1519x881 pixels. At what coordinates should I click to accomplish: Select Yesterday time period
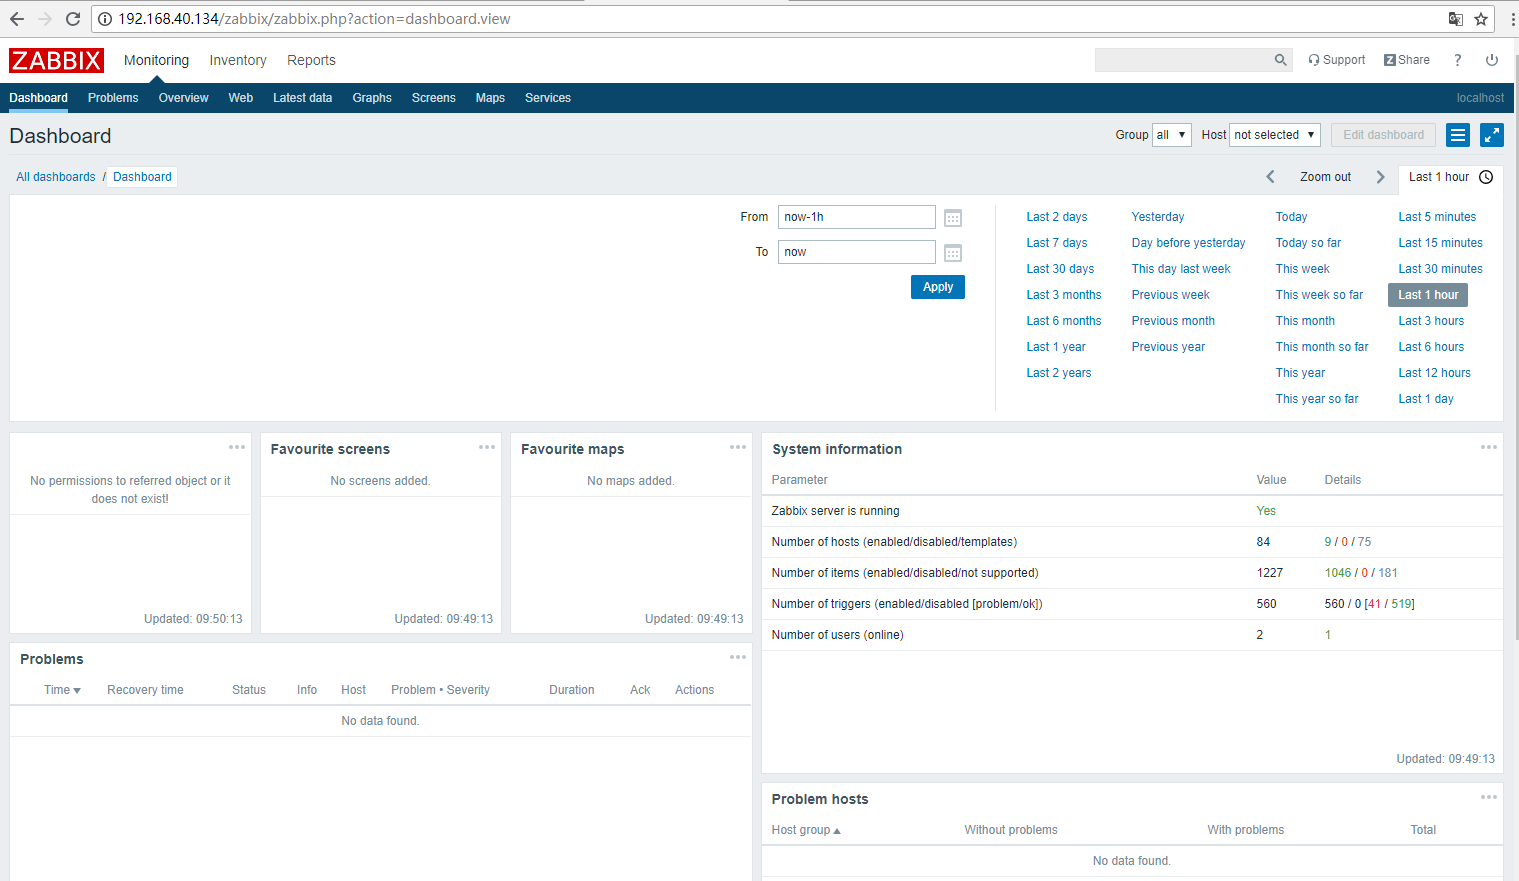(x=1158, y=217)
